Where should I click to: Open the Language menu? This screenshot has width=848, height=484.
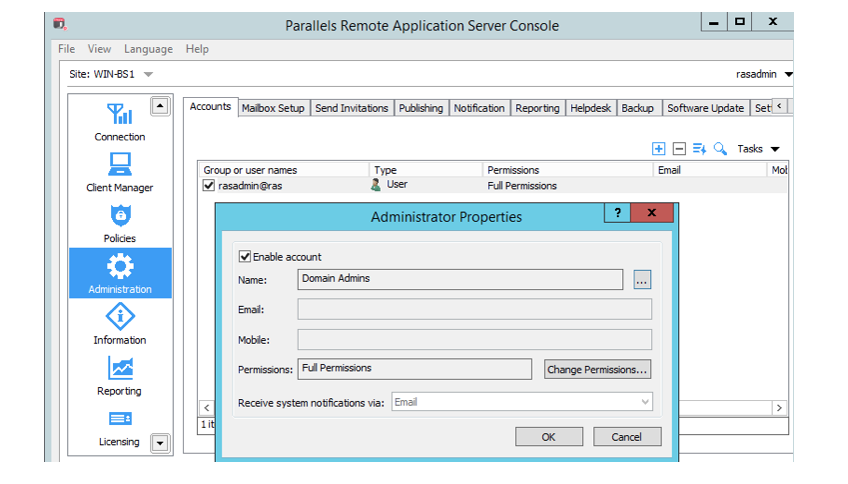point(148,49)
